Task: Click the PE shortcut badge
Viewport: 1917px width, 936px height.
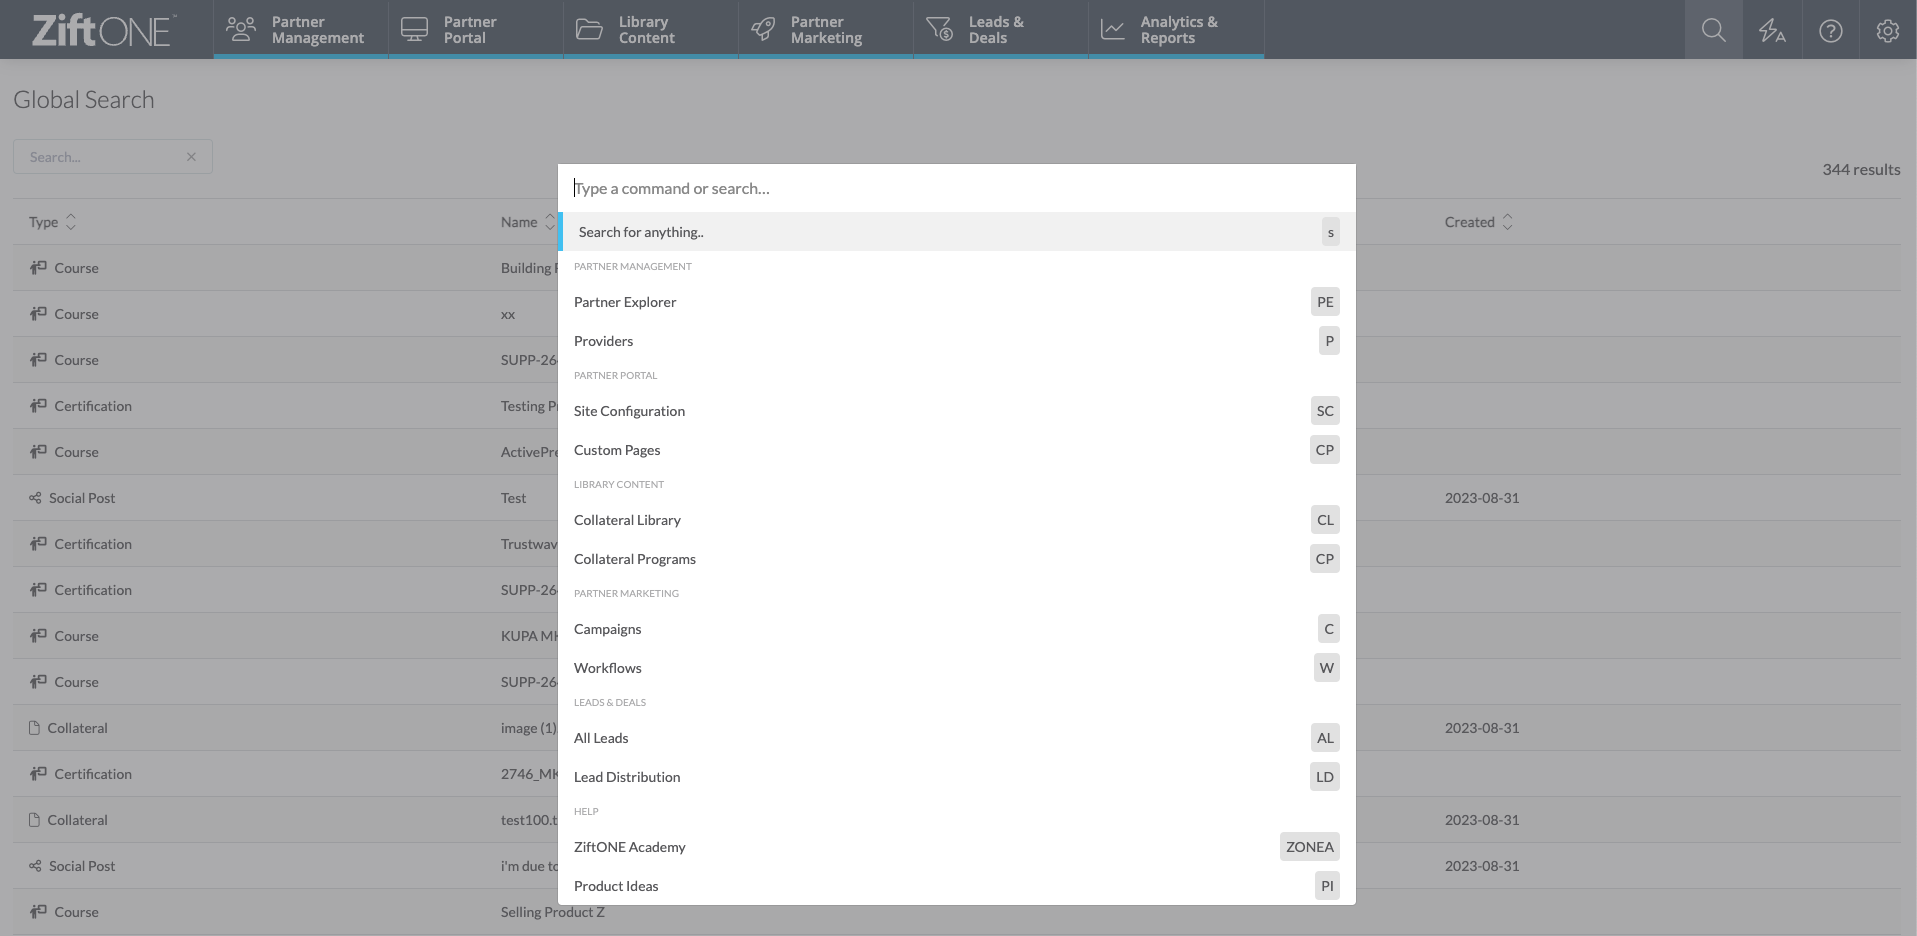Action: tap(1325, 302)
